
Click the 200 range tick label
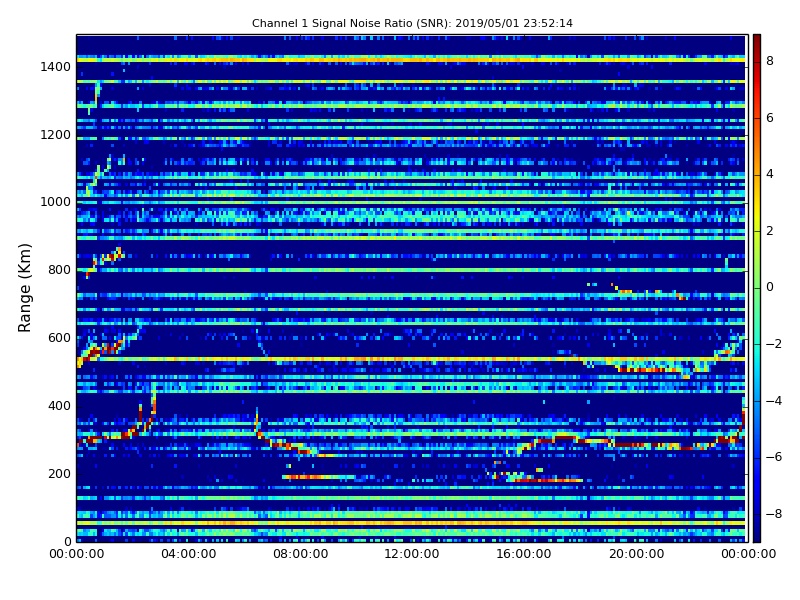pyautogui.click(x=60, y=473)
